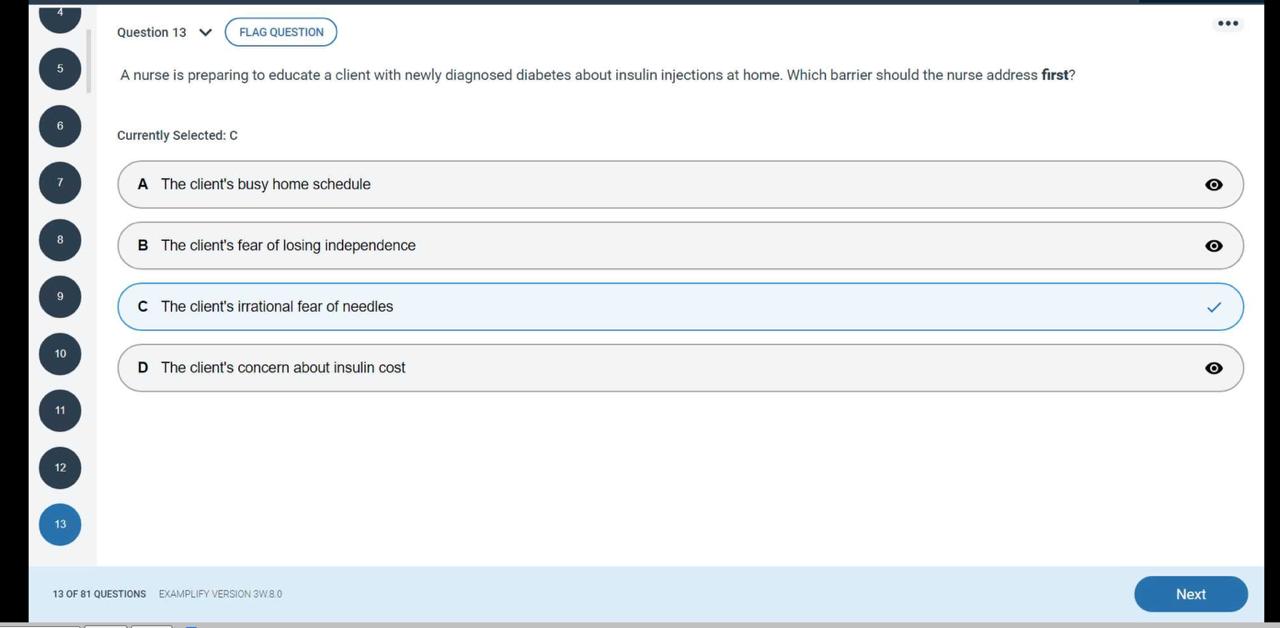Open the three-dot more options menu

1228,23
